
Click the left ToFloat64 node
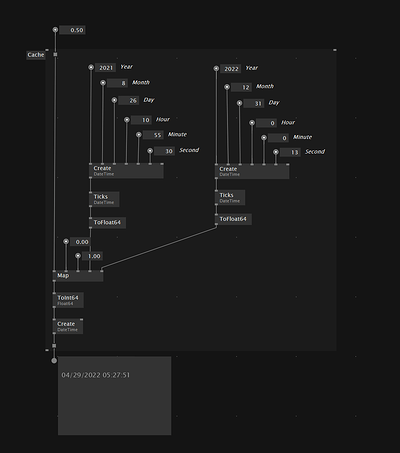pos(107,223)
